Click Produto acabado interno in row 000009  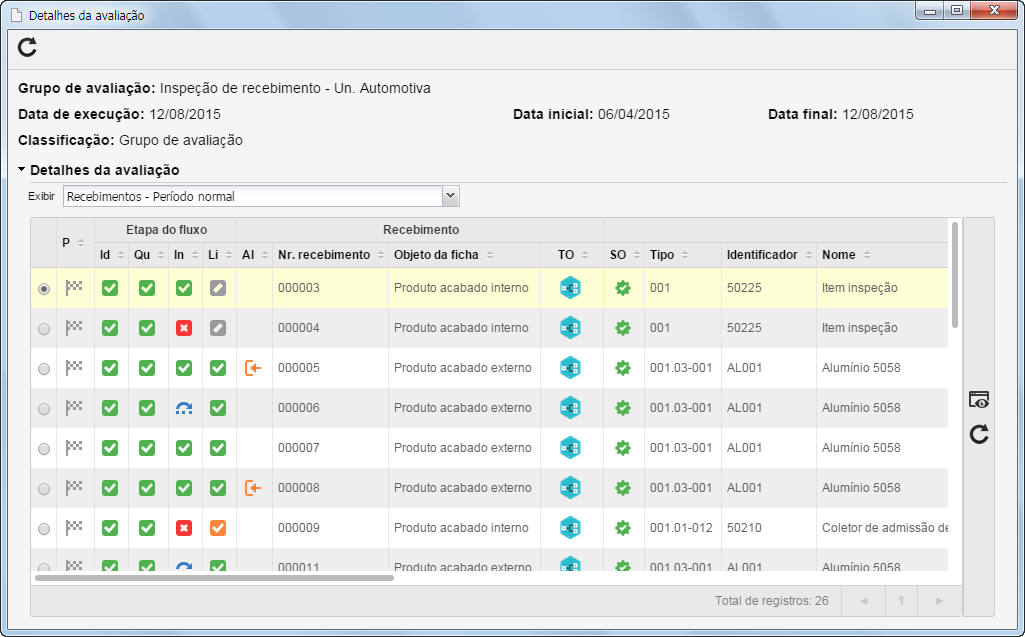pyautogui.click(x=461, y=528)
